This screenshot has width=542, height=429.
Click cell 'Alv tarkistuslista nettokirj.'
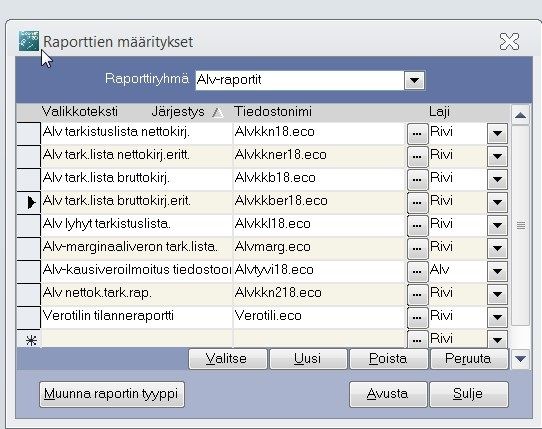pos(137,133)
